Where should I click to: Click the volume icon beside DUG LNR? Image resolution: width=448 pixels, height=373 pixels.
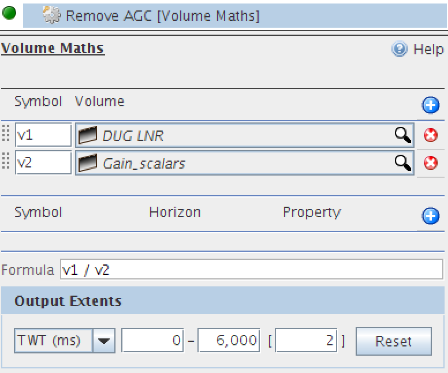pyautogui.click(x=88, y=135)
